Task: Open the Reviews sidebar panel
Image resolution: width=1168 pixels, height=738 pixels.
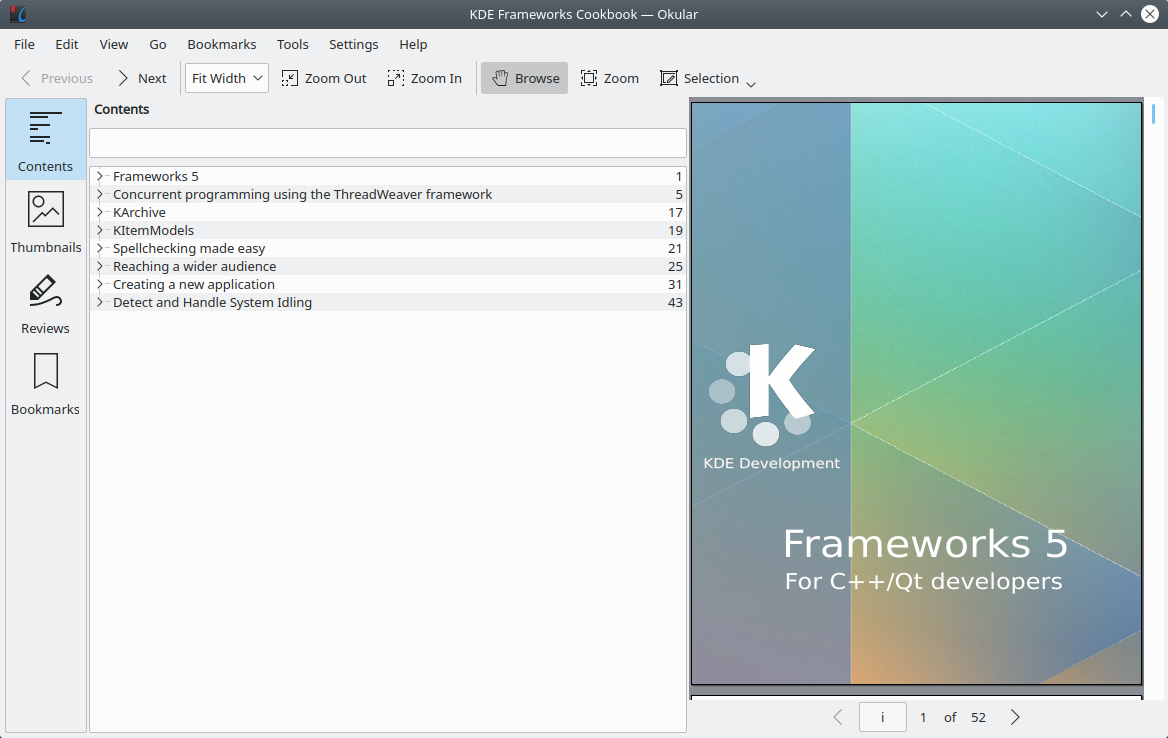Action: 45,303
